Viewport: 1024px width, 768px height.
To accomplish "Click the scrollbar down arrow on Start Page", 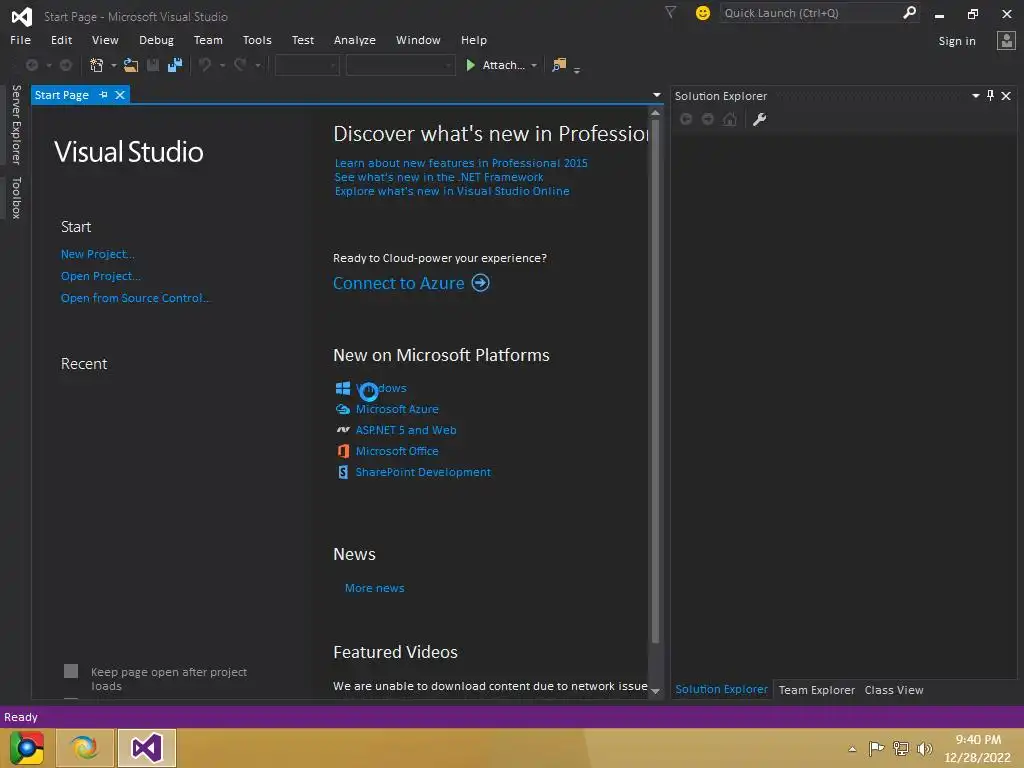I will 655,691.
